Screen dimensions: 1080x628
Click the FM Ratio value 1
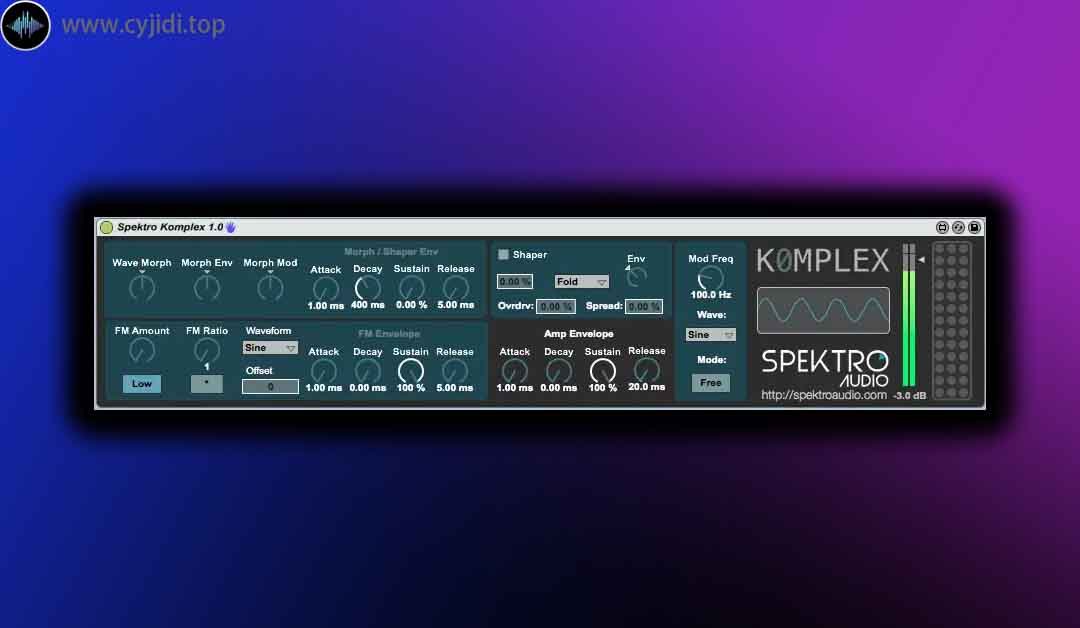click(207, 367)
